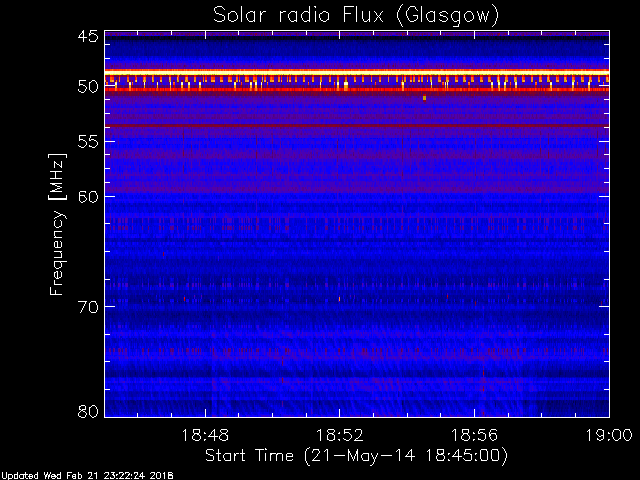This screenshot has height=480, width=640.
Task: Click the 19:00 time tick label
Action: tap(609, 435)
